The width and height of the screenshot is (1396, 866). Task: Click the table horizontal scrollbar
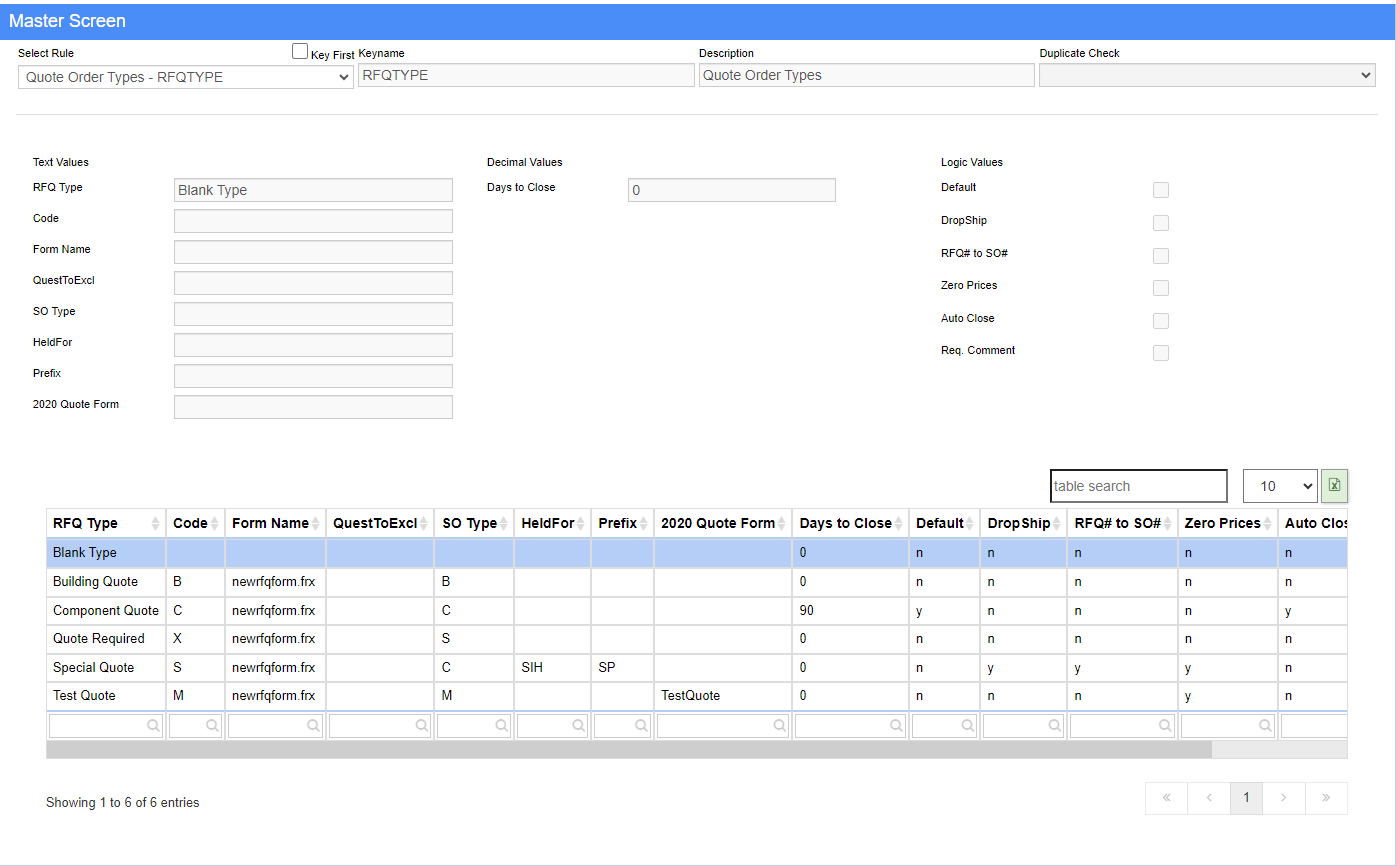click(629, 749)
